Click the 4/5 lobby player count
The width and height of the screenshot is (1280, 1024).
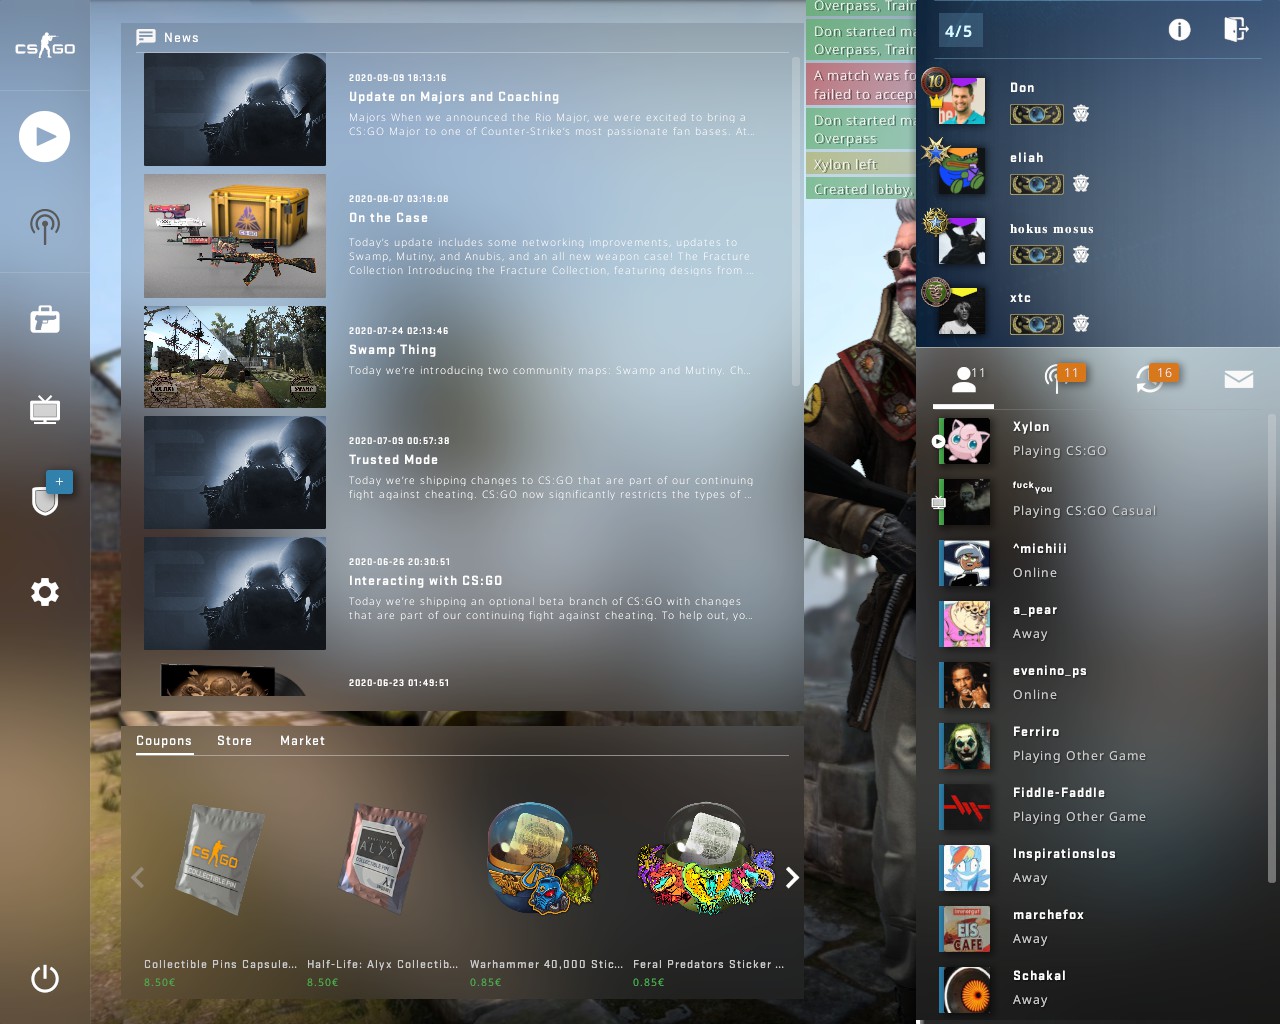pos(958,31)
